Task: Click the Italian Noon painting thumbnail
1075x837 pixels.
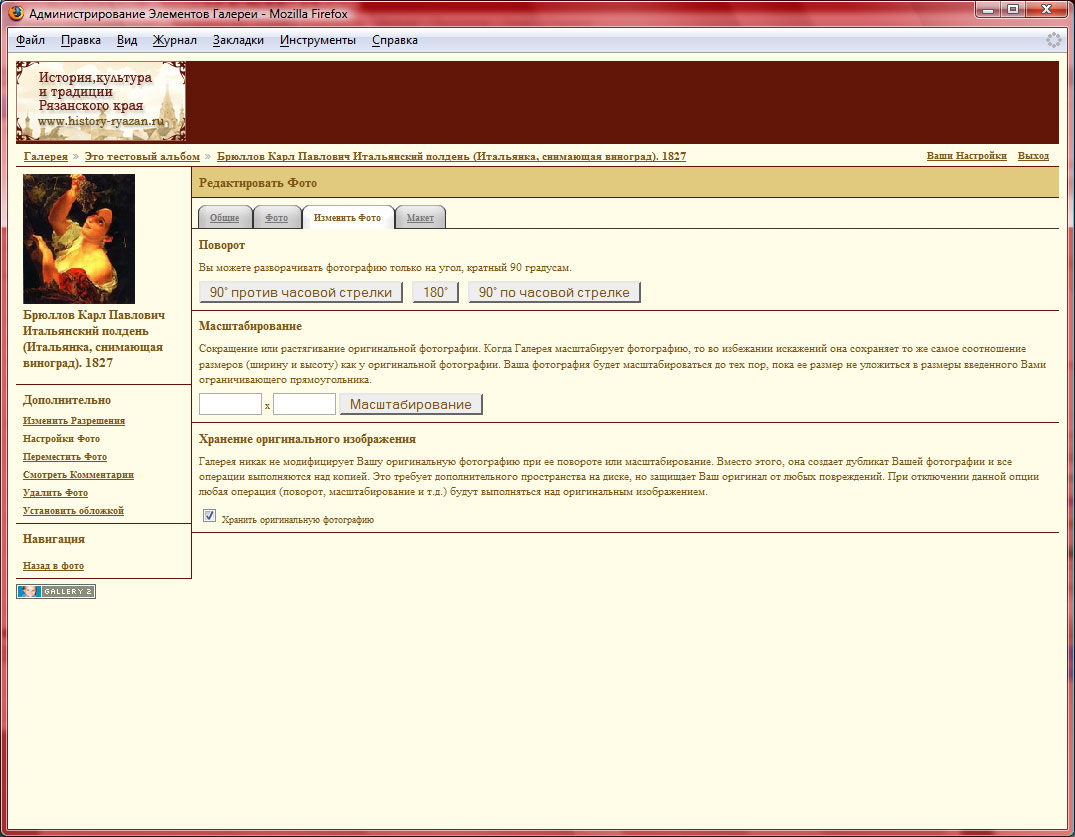Action: 79,239
